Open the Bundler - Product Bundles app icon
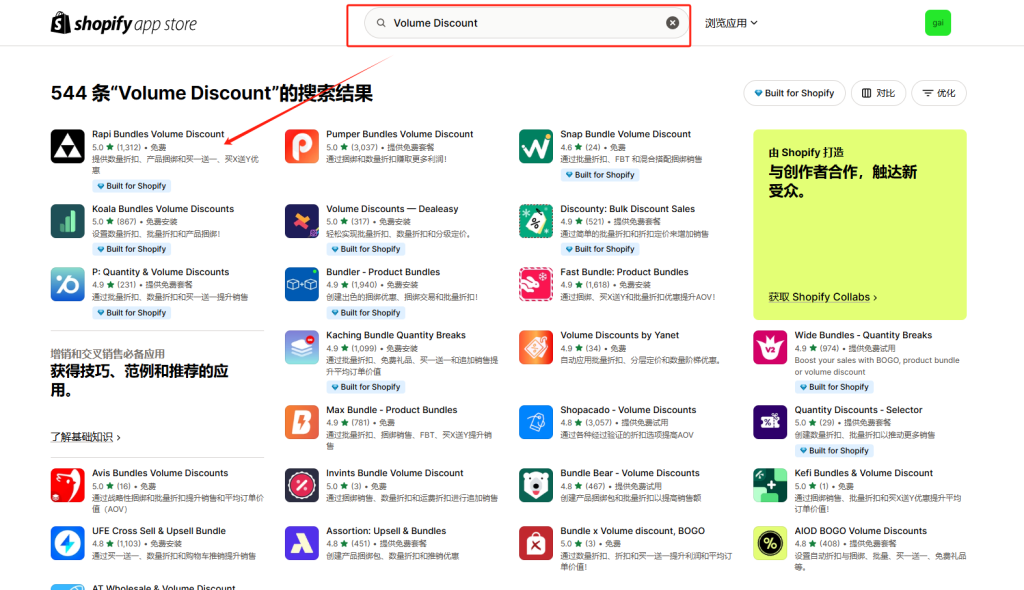The width and height of the screenshot is (1024, 590). (x=302, y=286)
